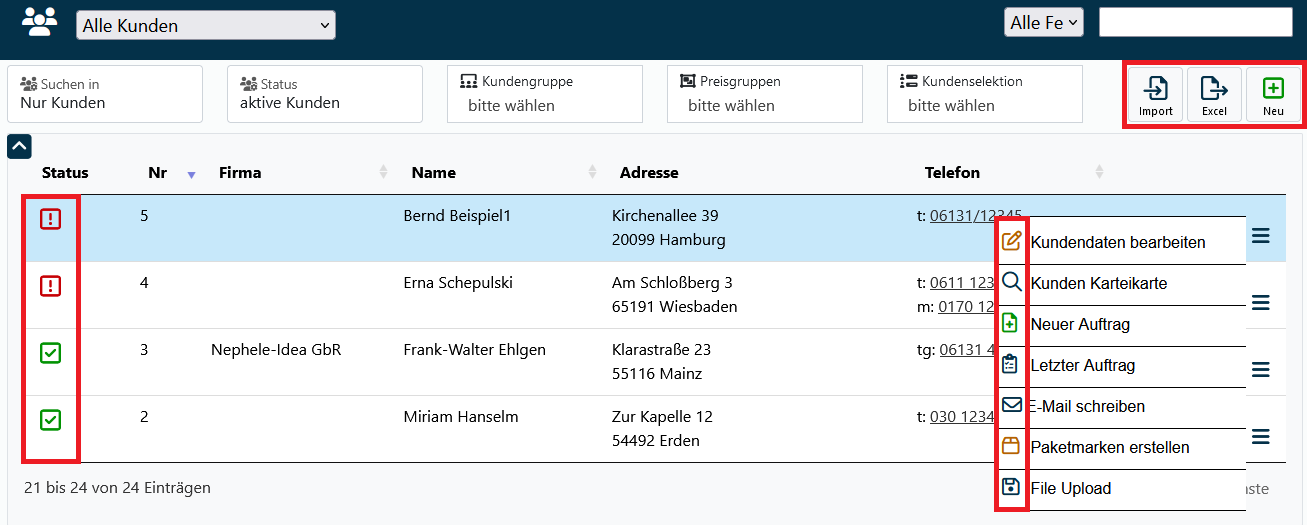Toggle green check status for Miriam Hanselm
The height and width of the screenshot is (525, 1307).
(51, 420)
